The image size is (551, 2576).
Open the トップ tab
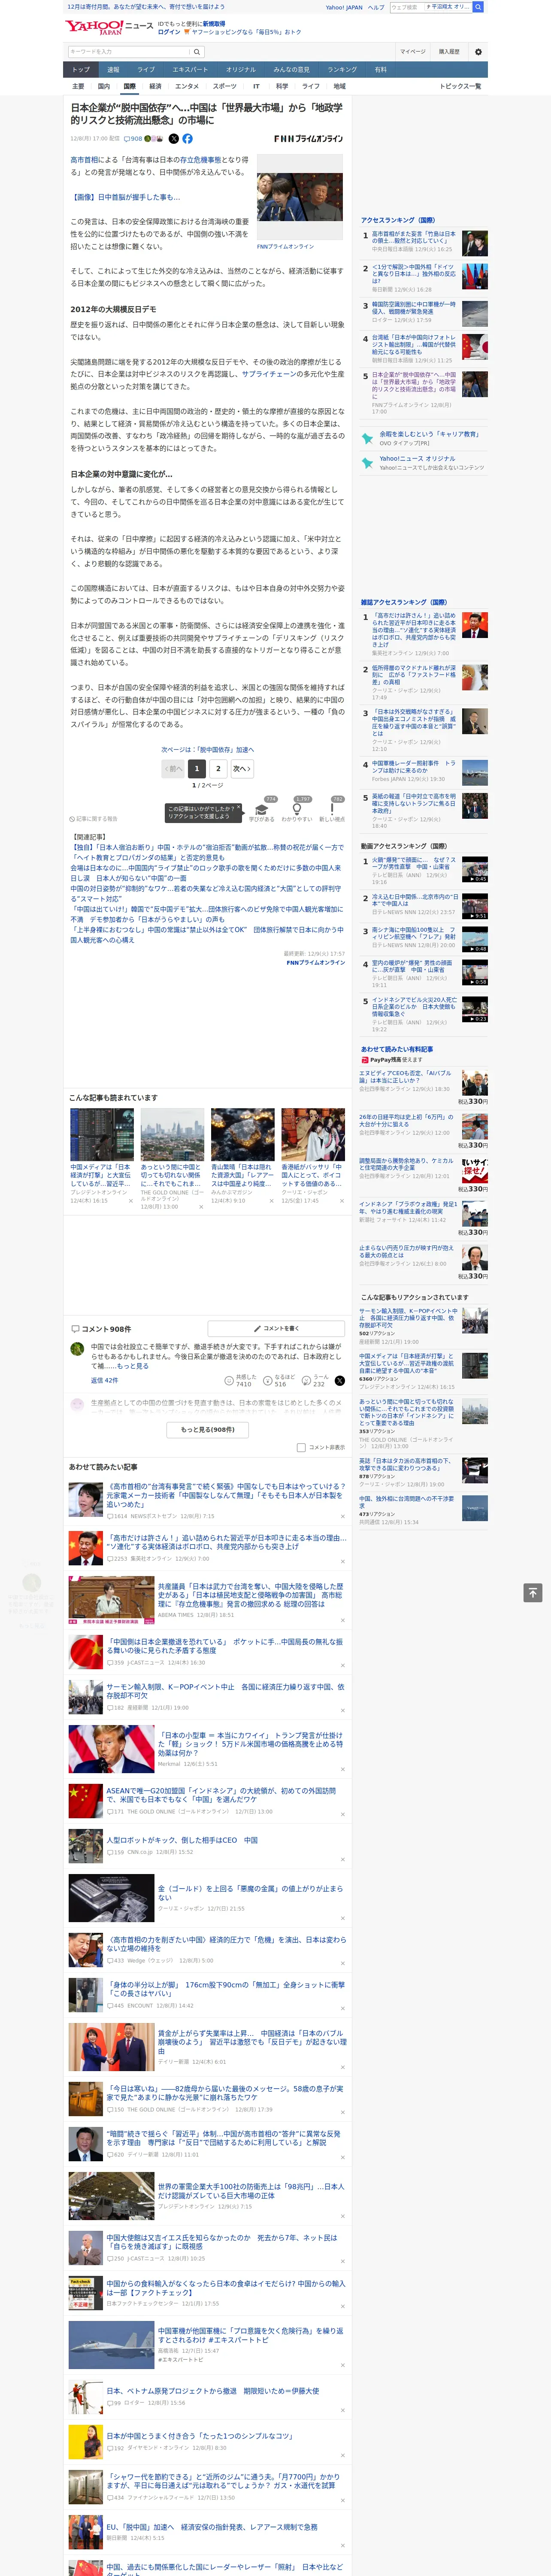[x=81, y=70]
